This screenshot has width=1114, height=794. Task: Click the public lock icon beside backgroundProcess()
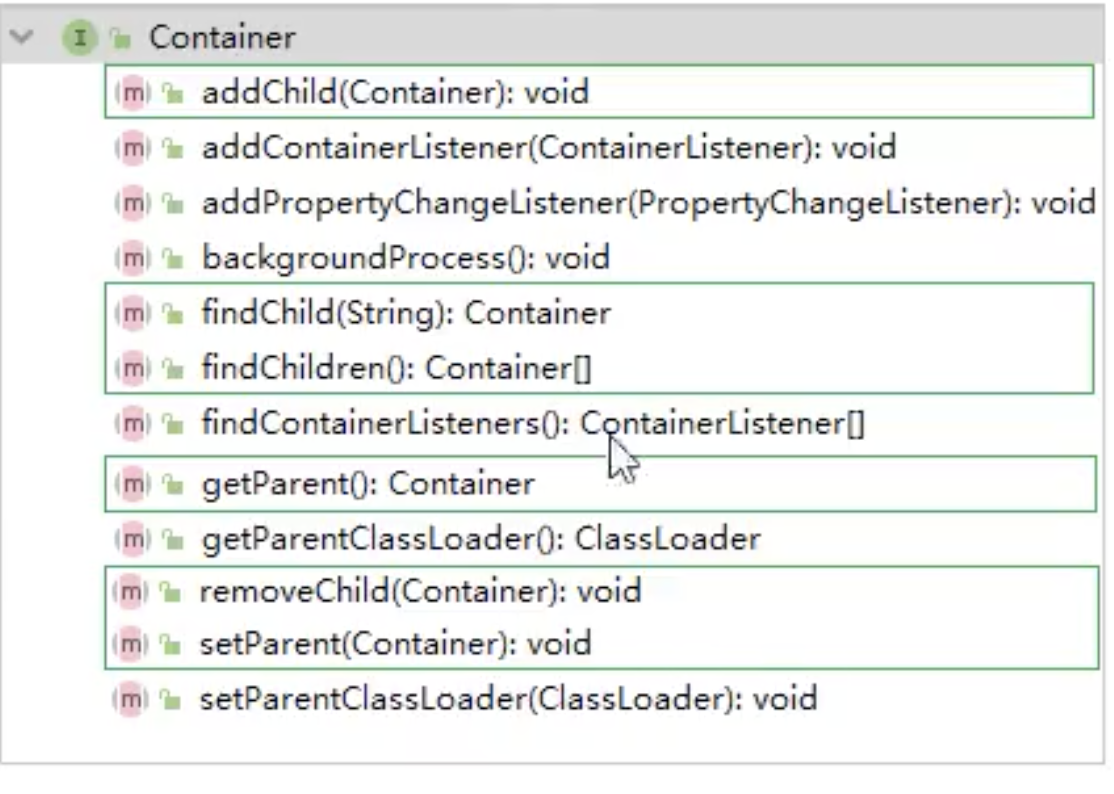tap(173, 259)
